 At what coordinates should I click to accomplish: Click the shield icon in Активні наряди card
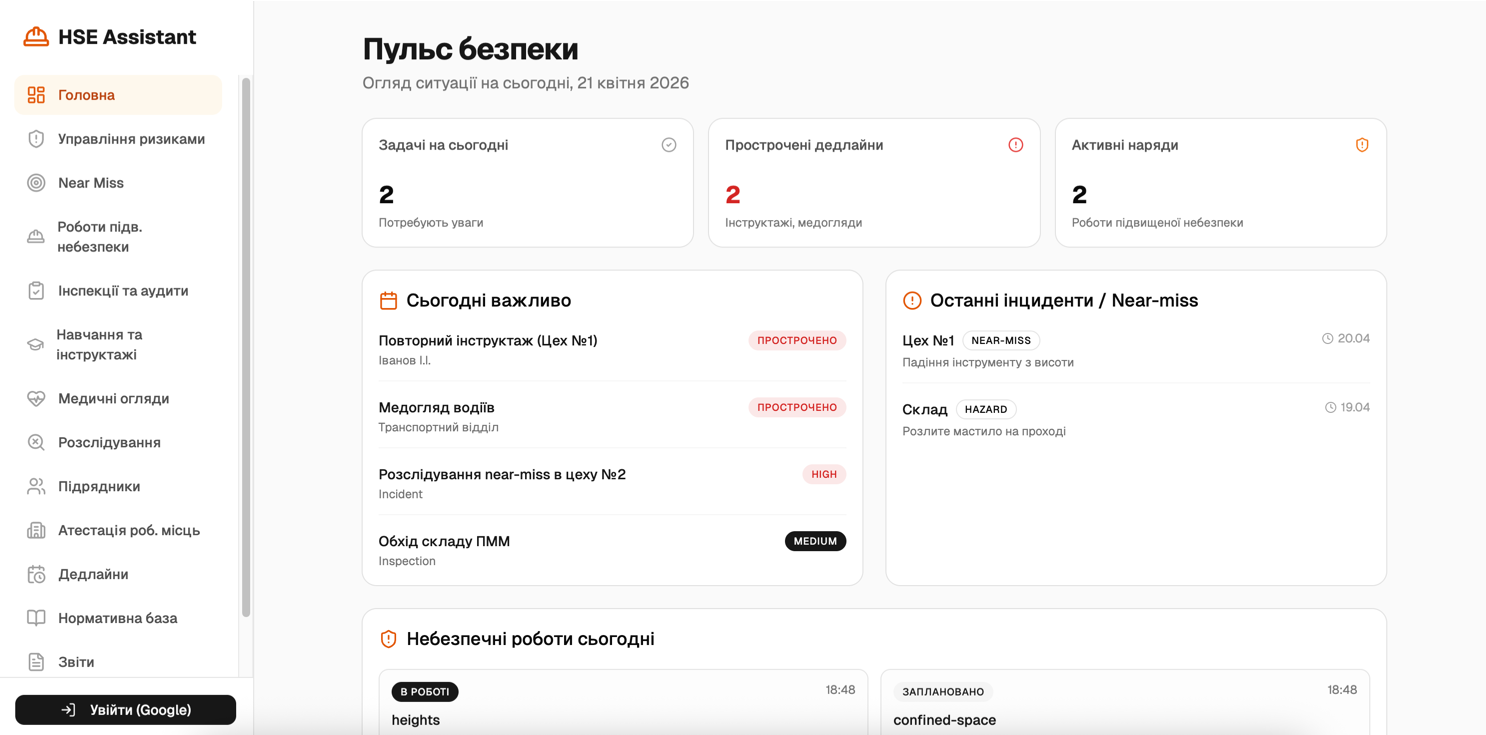pyautogui.click(x=1361, y=145)
